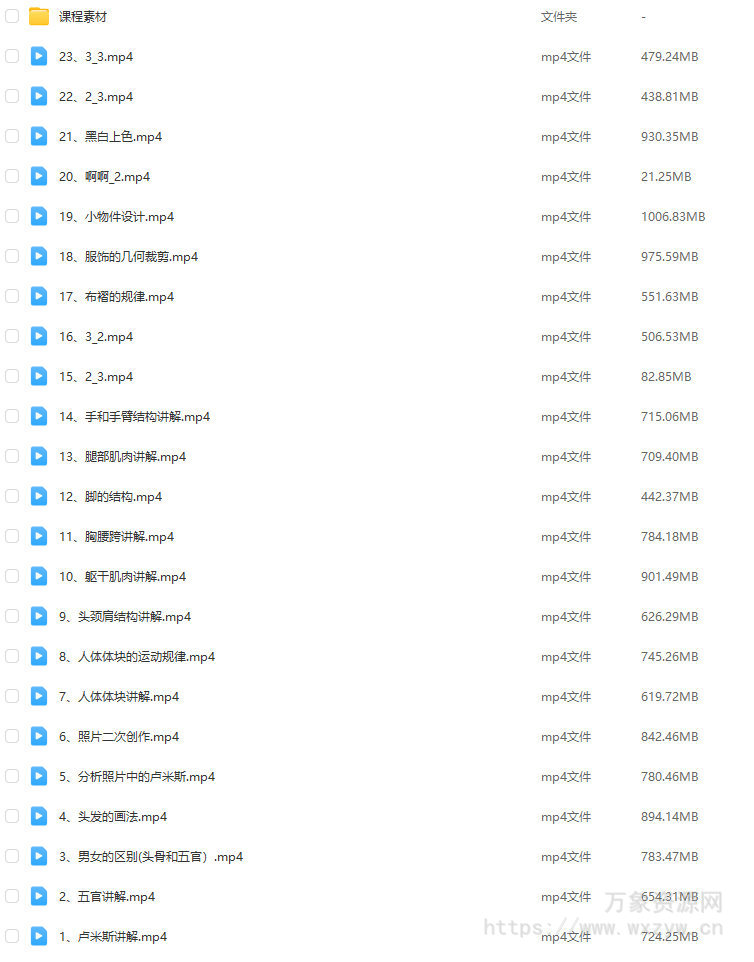Tick checkbox beside 12、脚的结构.mp4
The width and height of the screenshot is (754, 962).
(x=12, y=496)
